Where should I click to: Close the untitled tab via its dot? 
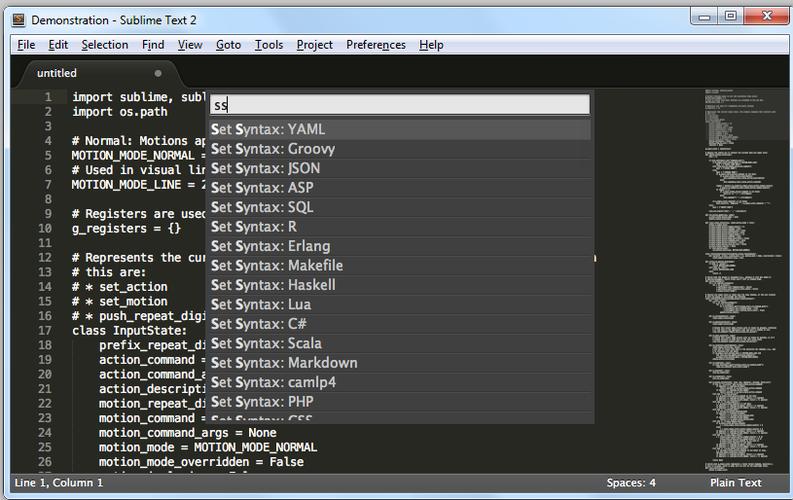pos(158,73)
